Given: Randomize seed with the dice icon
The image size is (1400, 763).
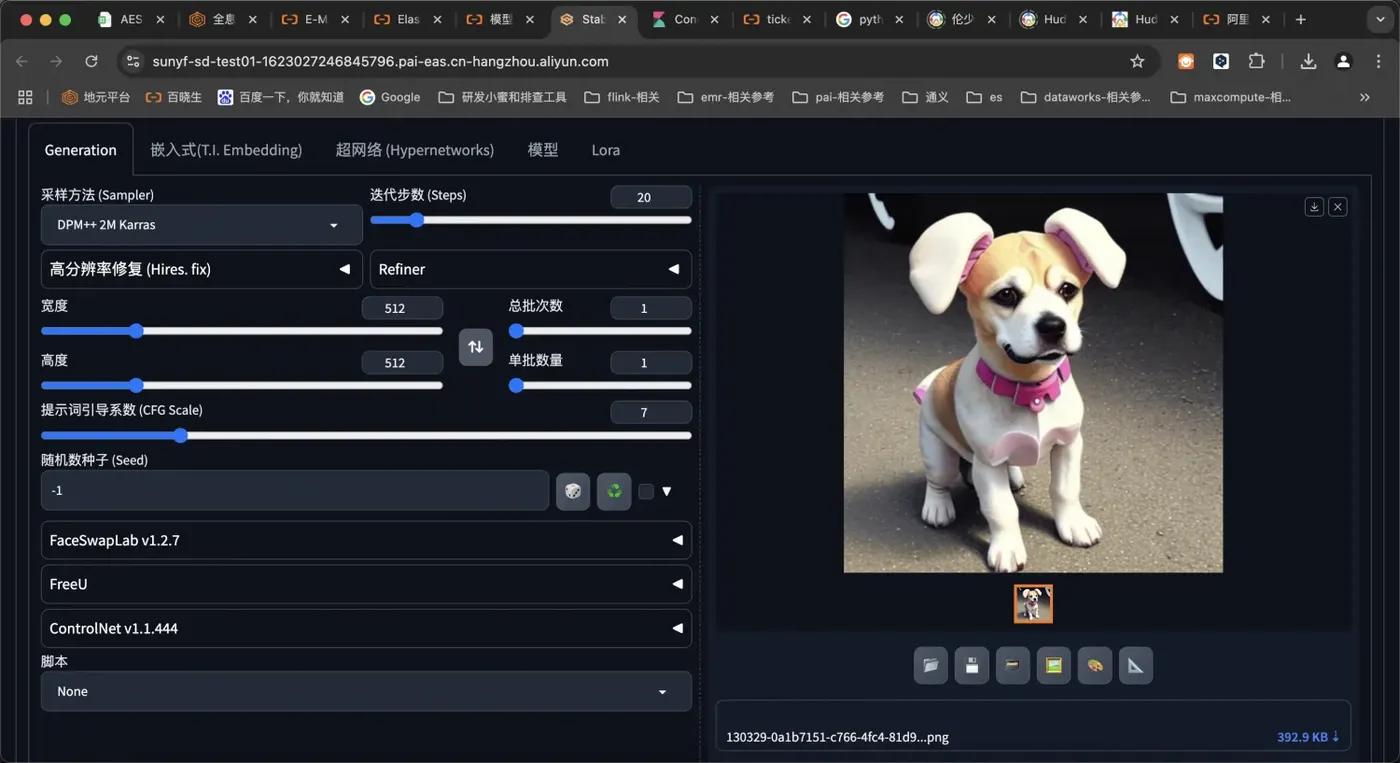Looking at the screenshot, I should pyautogui.click(x=573, y=491).
